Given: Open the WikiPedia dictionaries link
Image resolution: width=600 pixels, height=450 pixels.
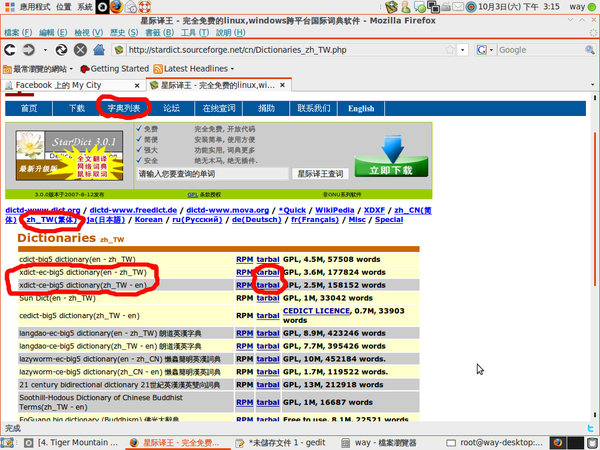Looking at the screenshot, I should pyautogui.click(x=334, y=210).
